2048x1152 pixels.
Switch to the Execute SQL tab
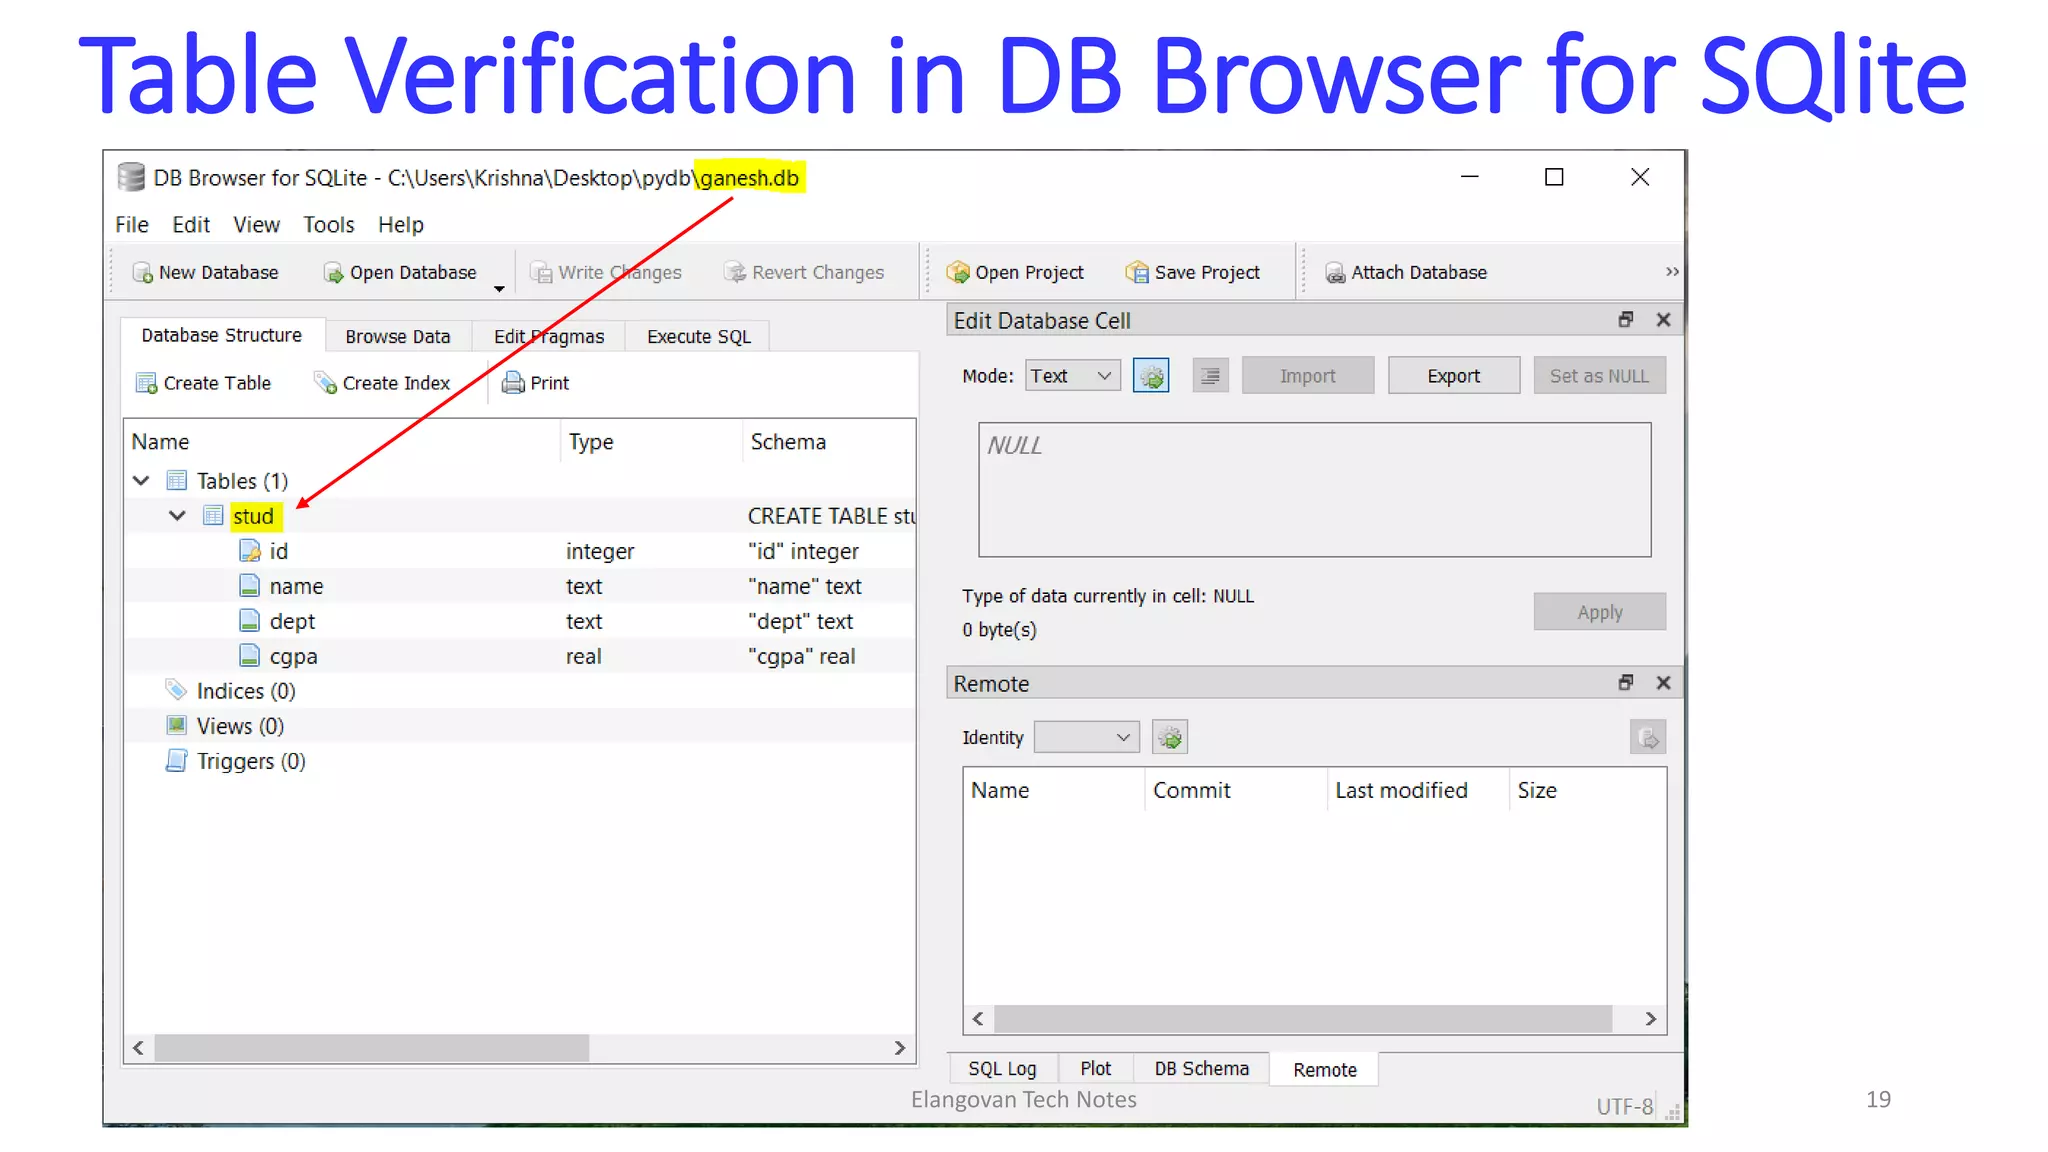pyautogui.click(x=699, y=337)
